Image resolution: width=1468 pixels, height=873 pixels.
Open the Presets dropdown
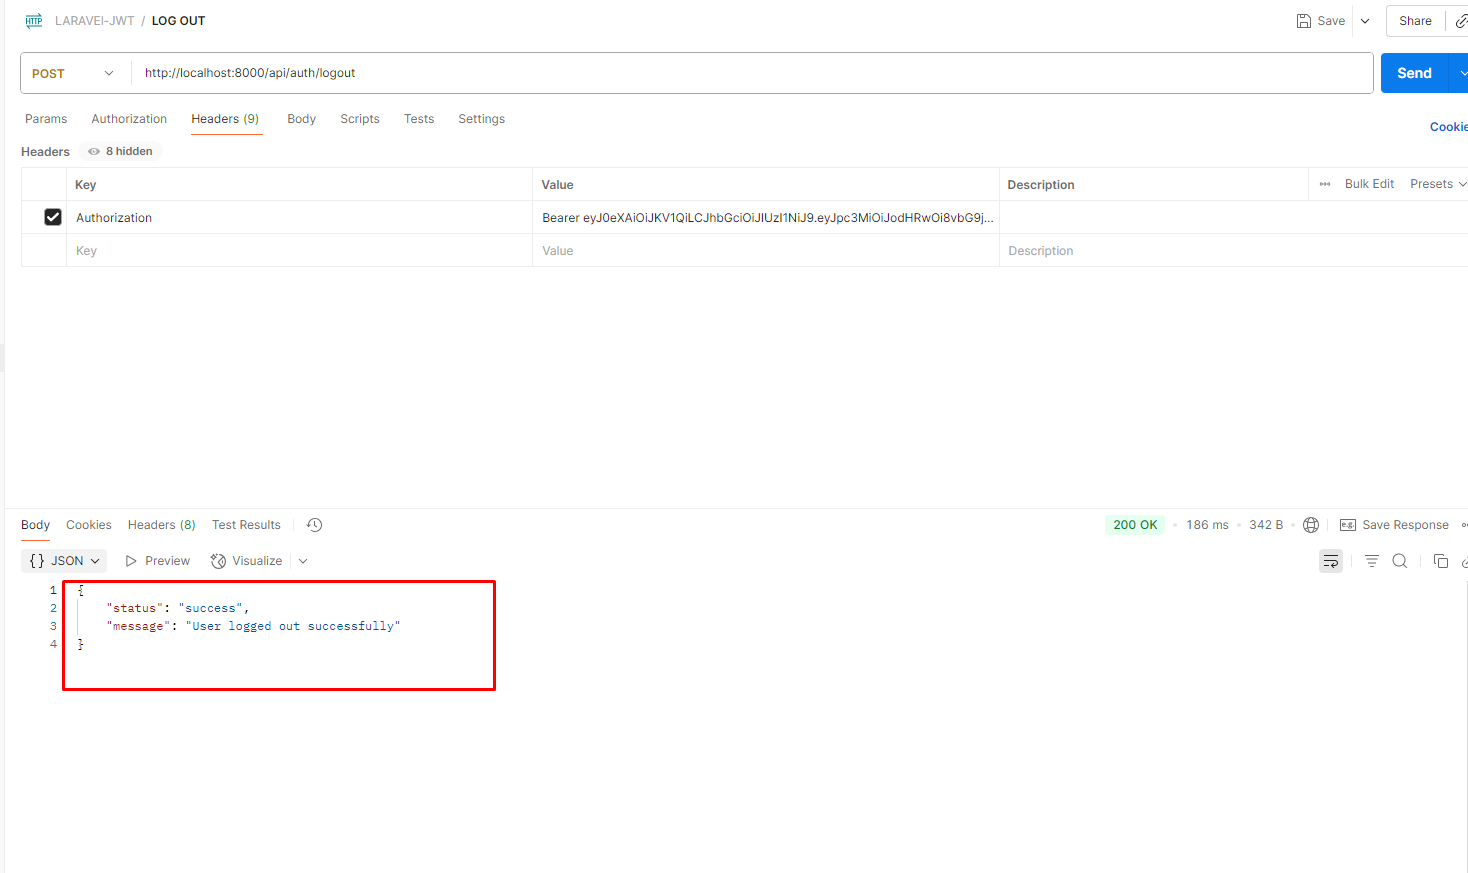click(x=1437, y=184)
